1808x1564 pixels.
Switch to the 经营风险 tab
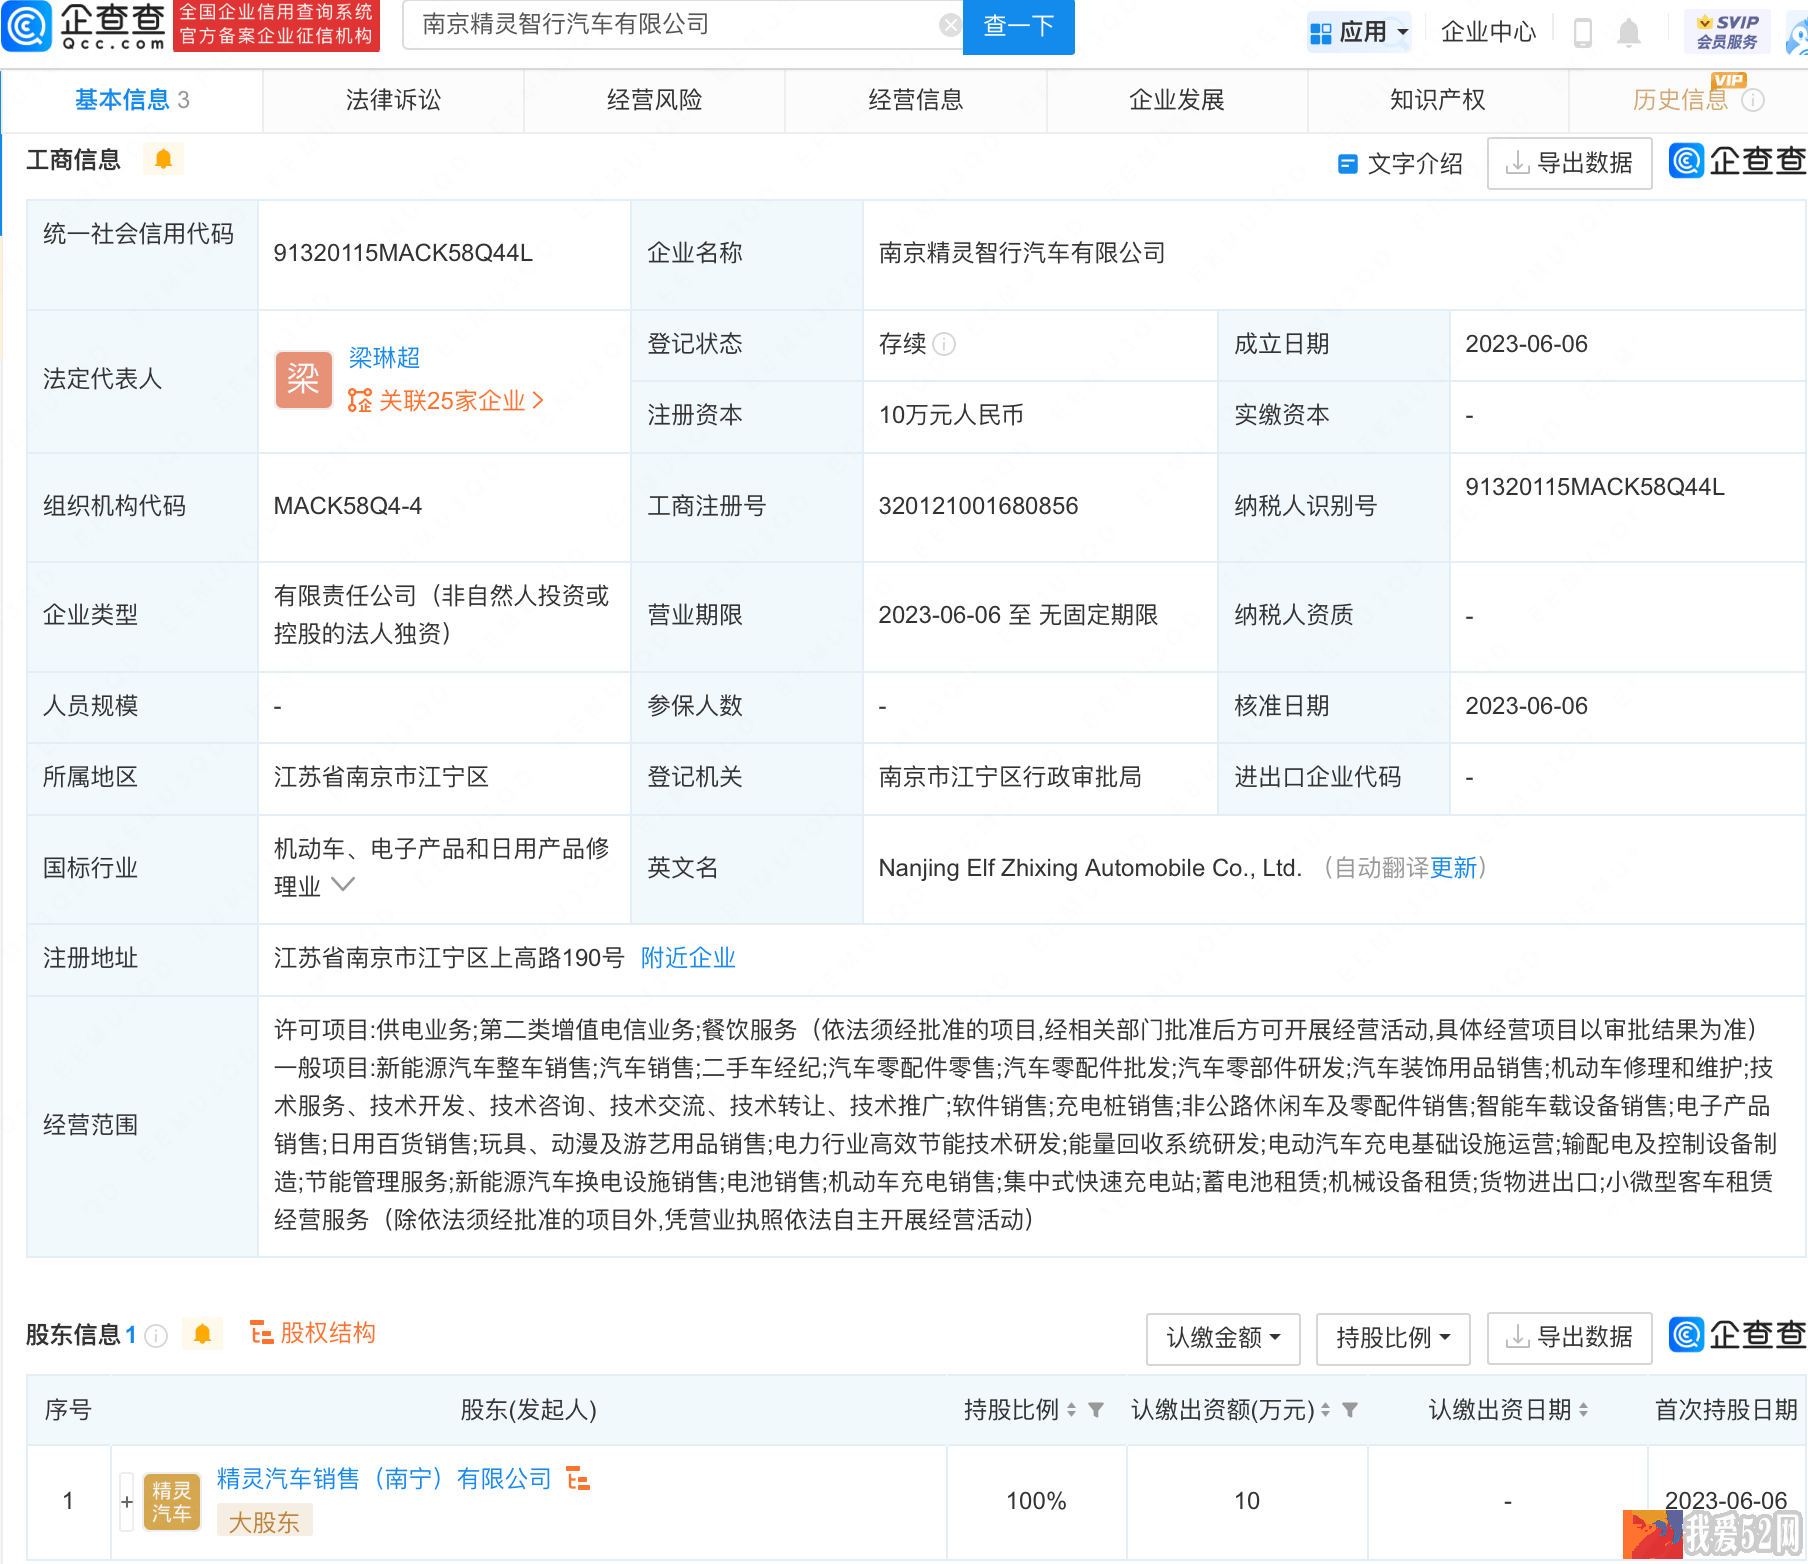click(654, 100)
